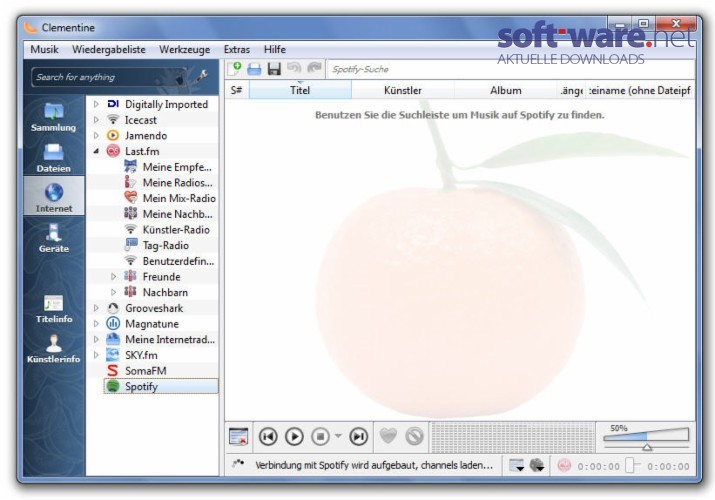Expand the Freunde node

[x=114, y=277]
